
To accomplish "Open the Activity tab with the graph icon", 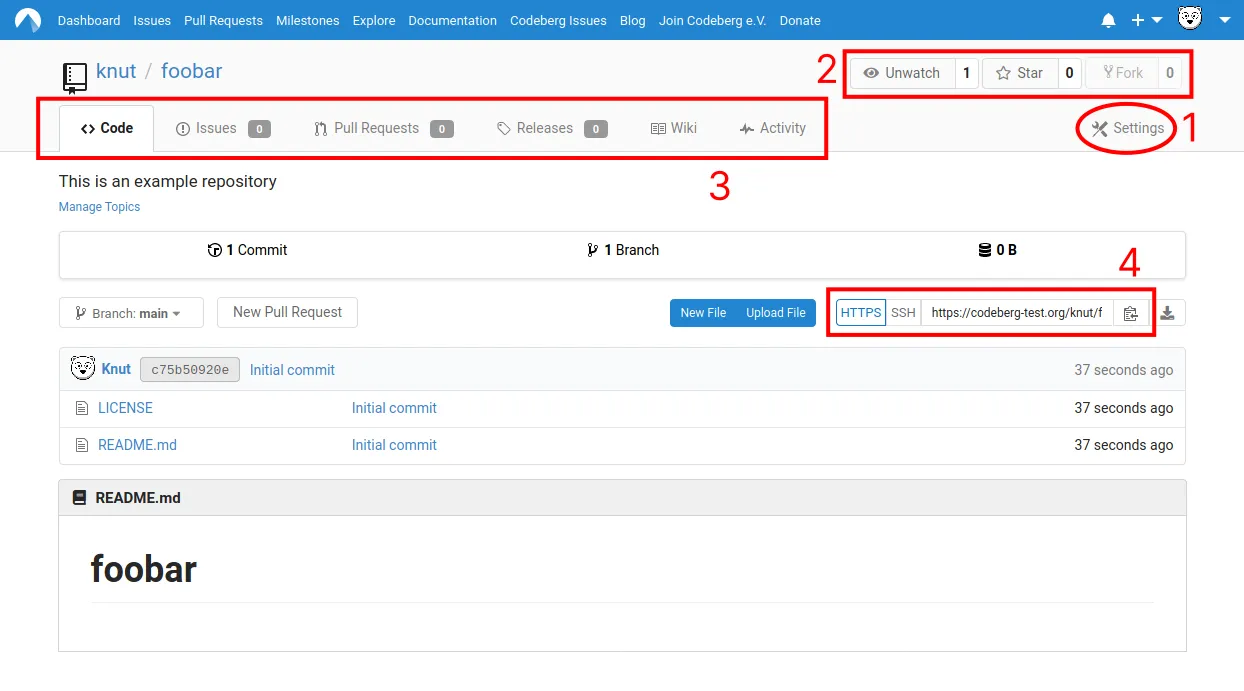I will click(771, 128).
